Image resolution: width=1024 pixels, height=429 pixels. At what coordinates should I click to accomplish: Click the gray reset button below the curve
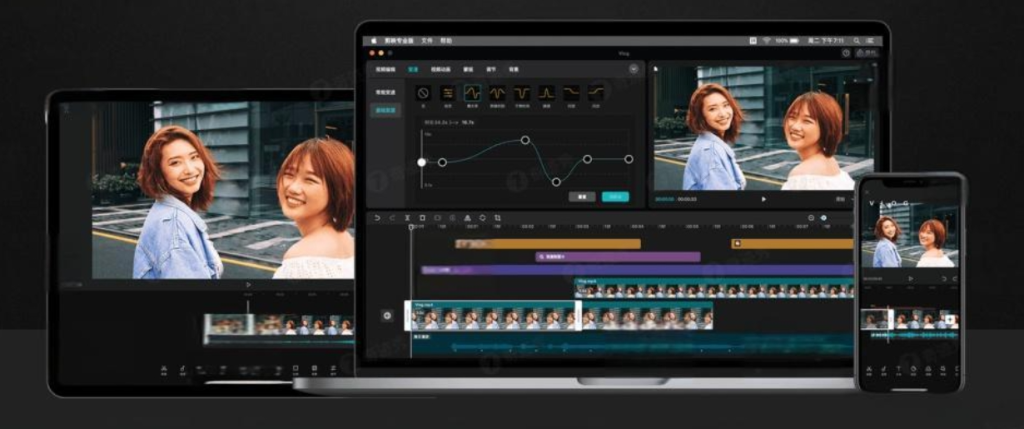tap(582, 197)
